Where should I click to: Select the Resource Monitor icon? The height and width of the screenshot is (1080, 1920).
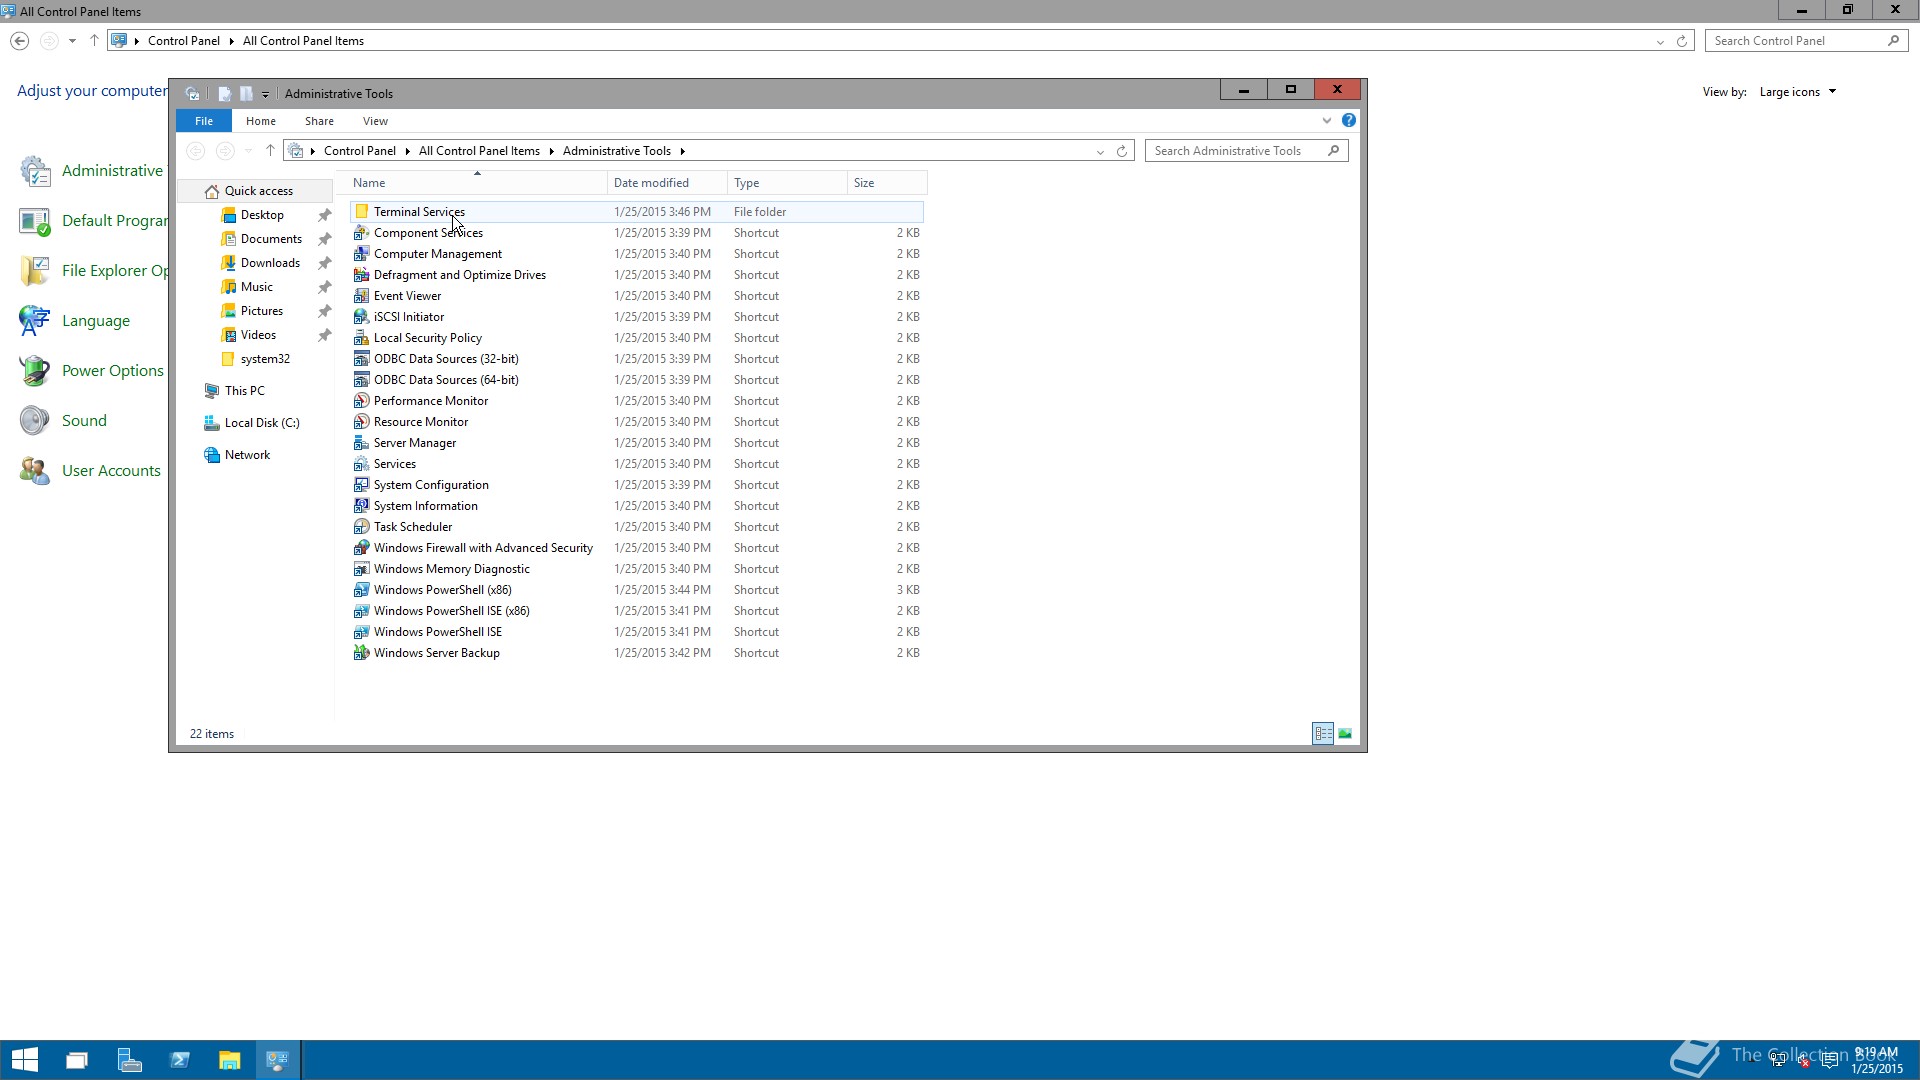pos(362,422)
